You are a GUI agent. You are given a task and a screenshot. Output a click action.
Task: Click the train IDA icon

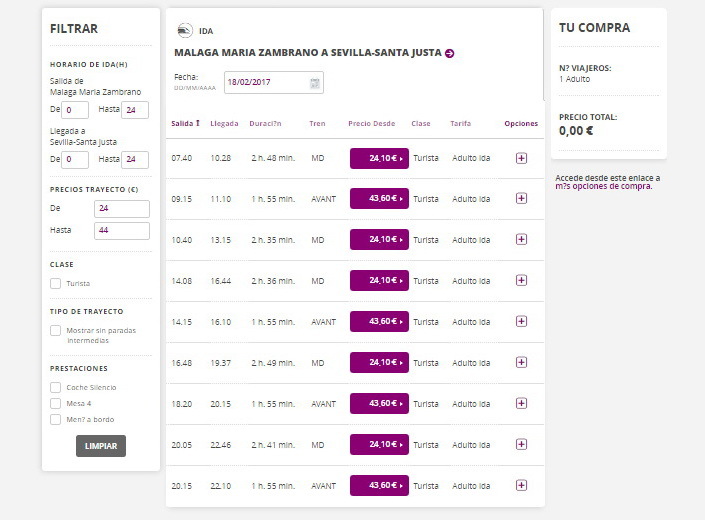click(x=185, y=30)
